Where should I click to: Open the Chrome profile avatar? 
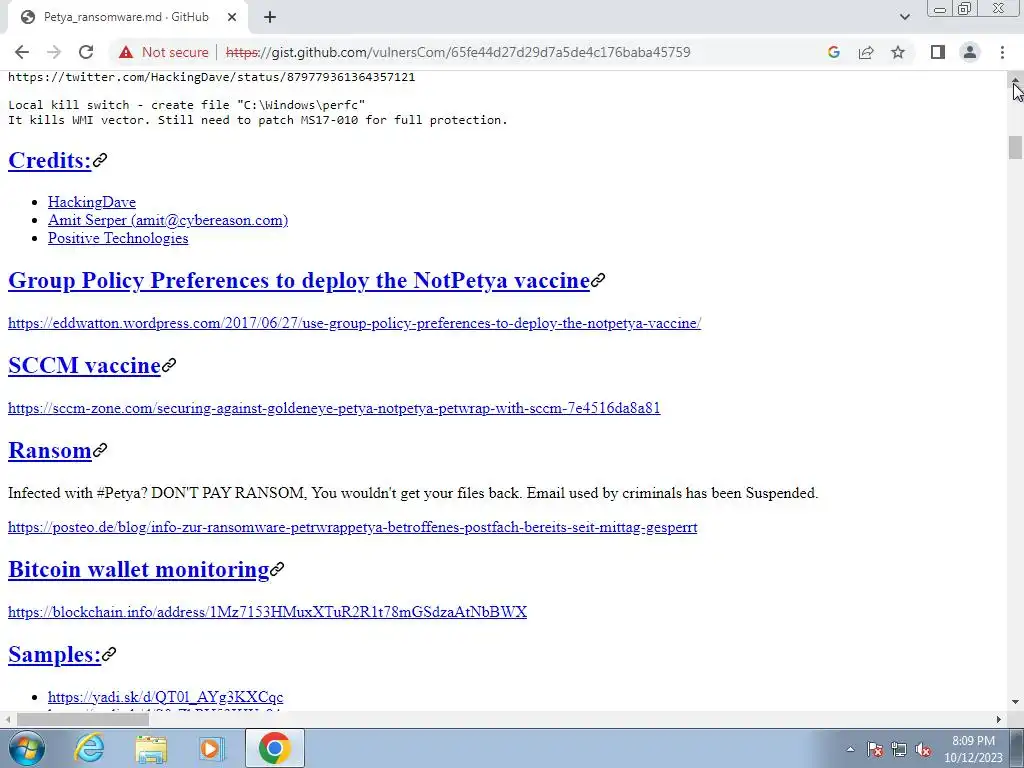pyautogui.click(x=970, y=52)
